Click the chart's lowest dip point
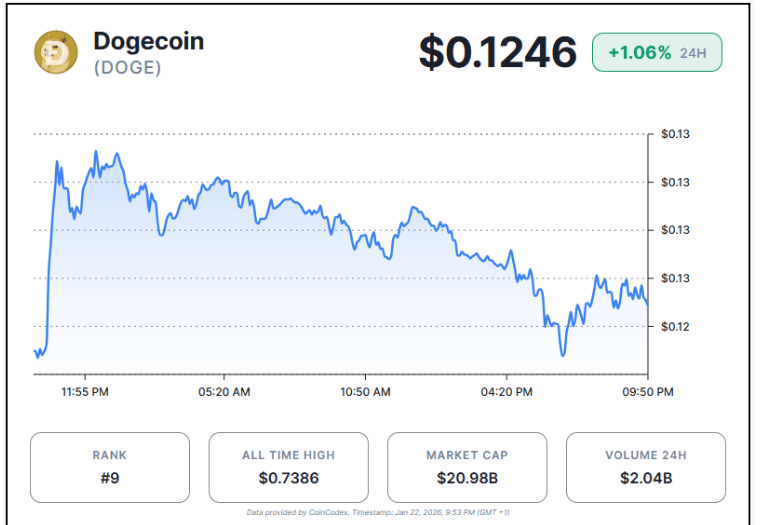 (x=564, y=354)
